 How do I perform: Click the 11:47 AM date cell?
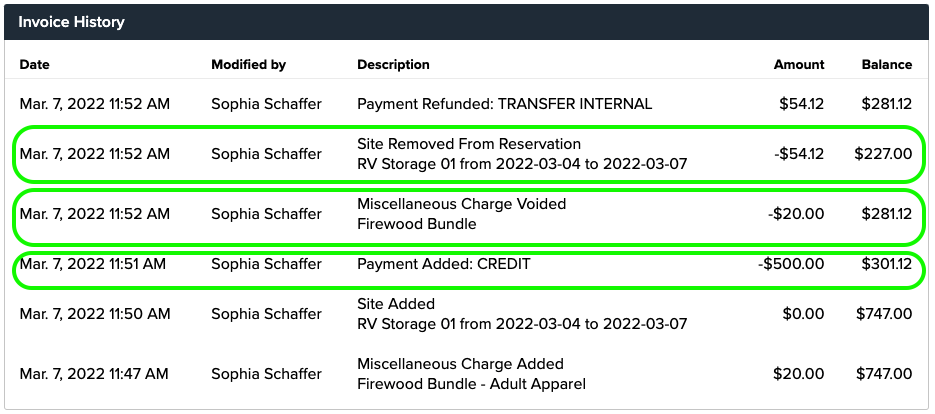[x=94, y=374]
